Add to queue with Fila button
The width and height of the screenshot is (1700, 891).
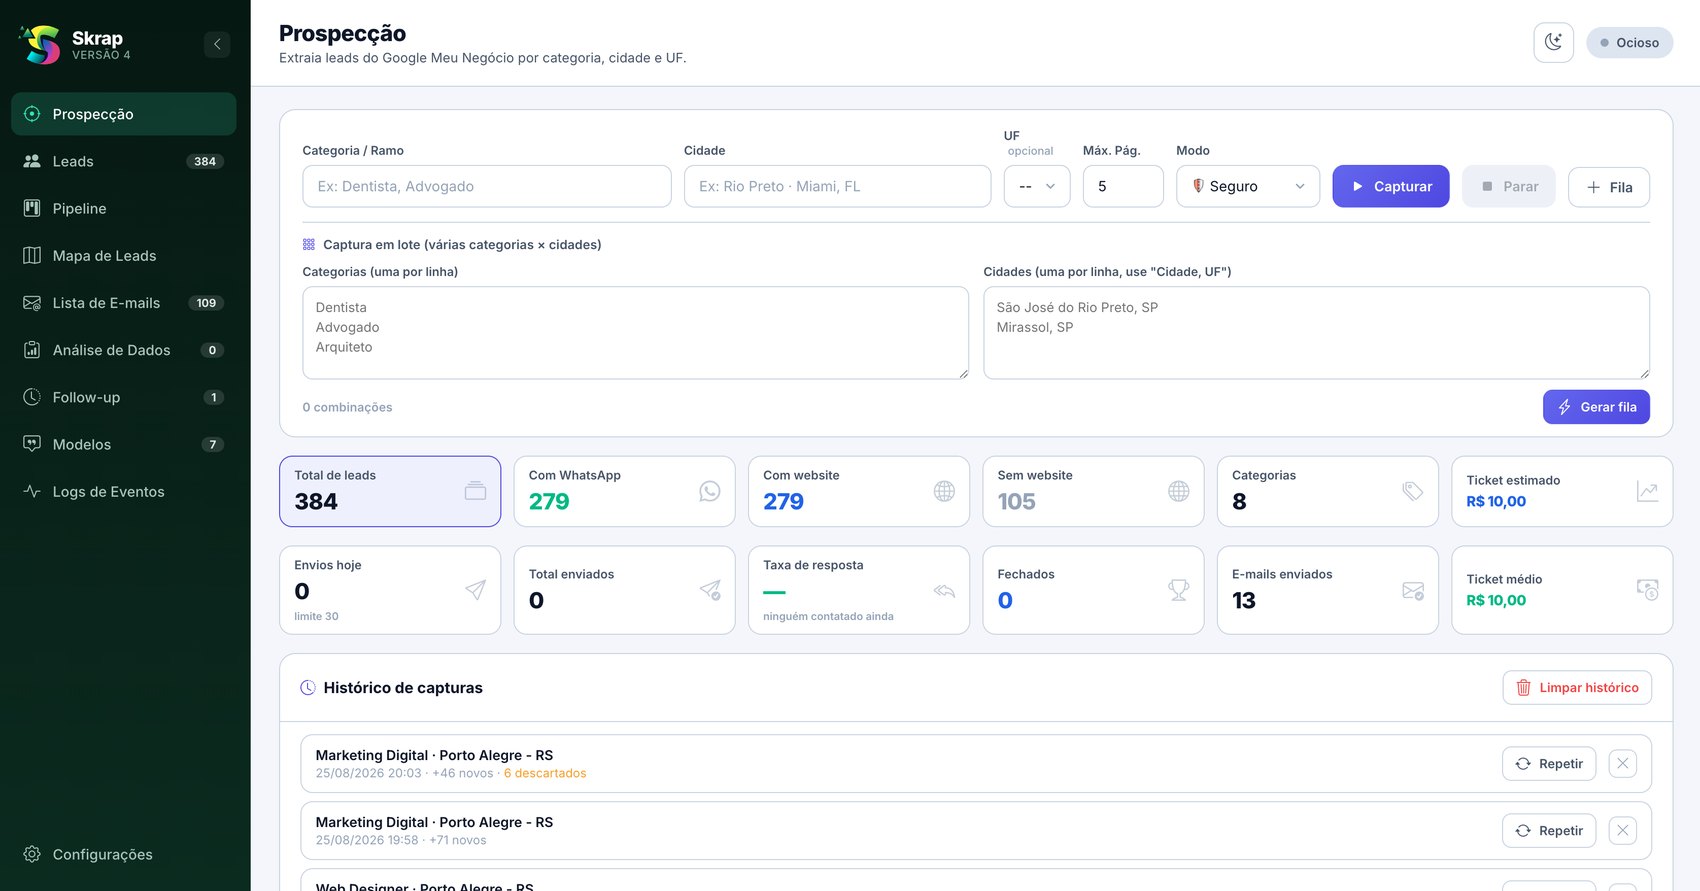point(1609,187)
